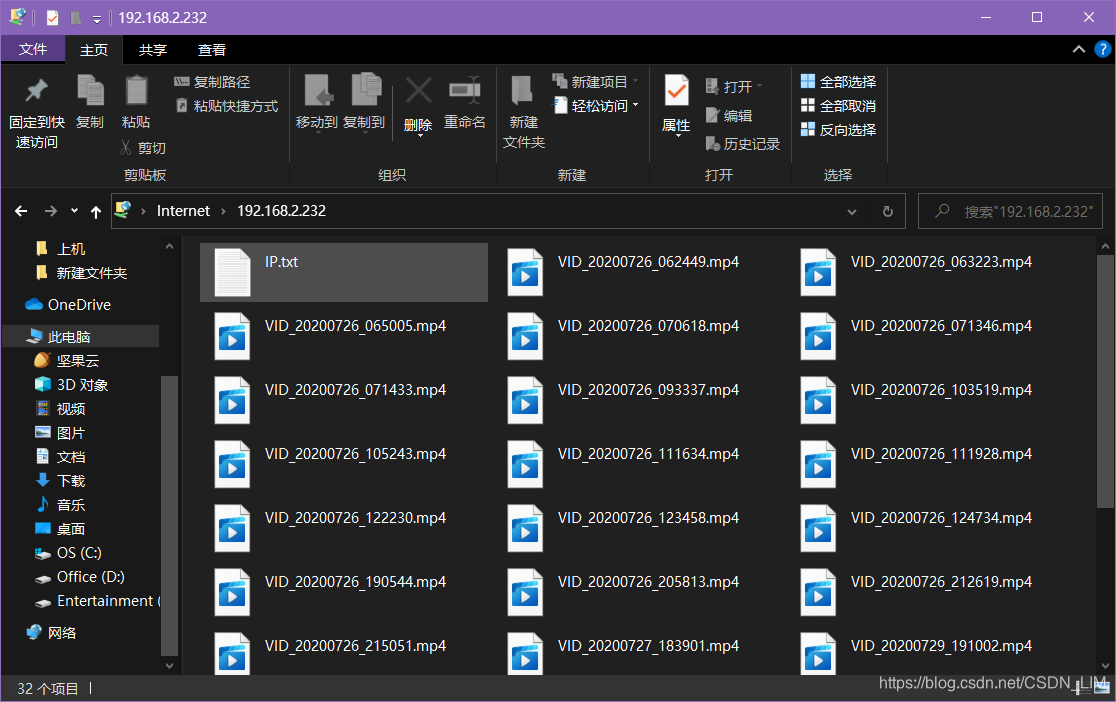Click the New Folder icon
The height and width of the screenshot is (702, 1116).
click(x=523, y=92)
